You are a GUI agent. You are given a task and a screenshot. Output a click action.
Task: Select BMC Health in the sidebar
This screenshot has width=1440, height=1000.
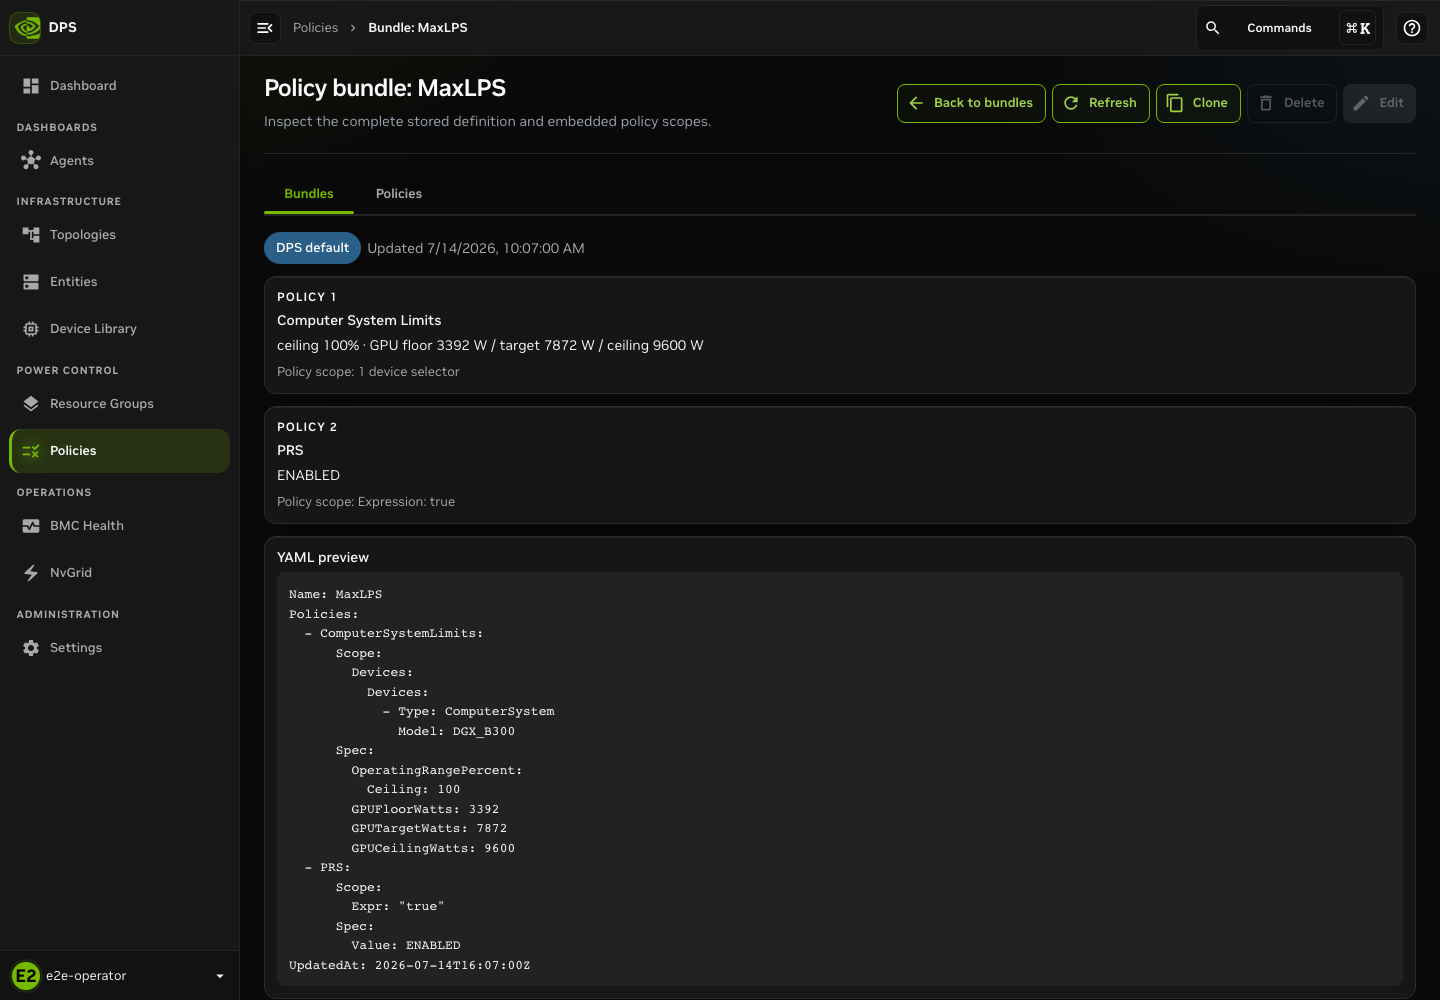tap(120, 526)
